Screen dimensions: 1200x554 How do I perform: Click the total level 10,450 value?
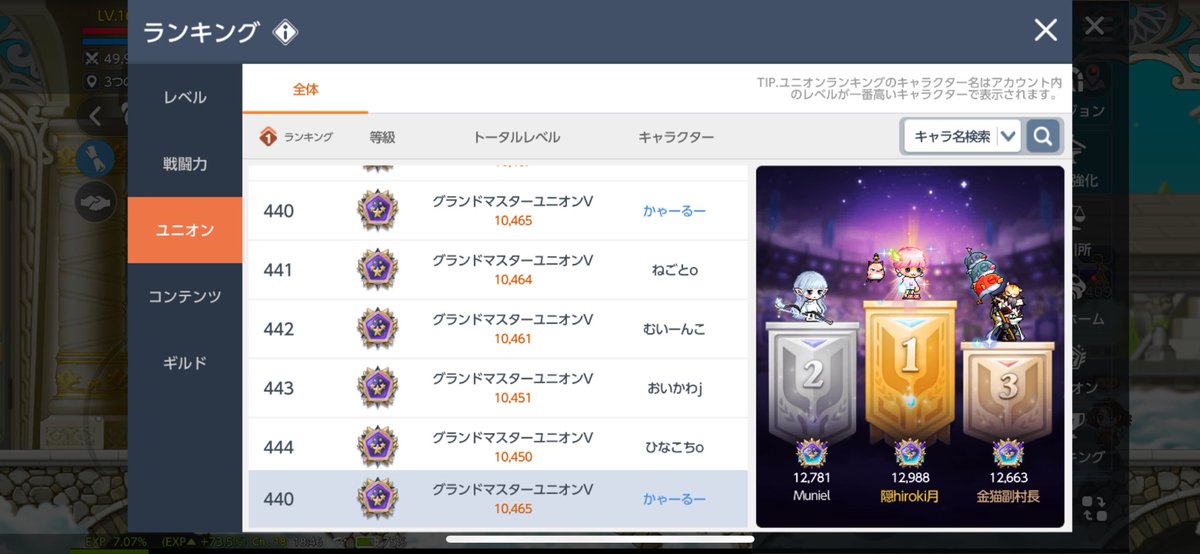click(x=513, y=456)
